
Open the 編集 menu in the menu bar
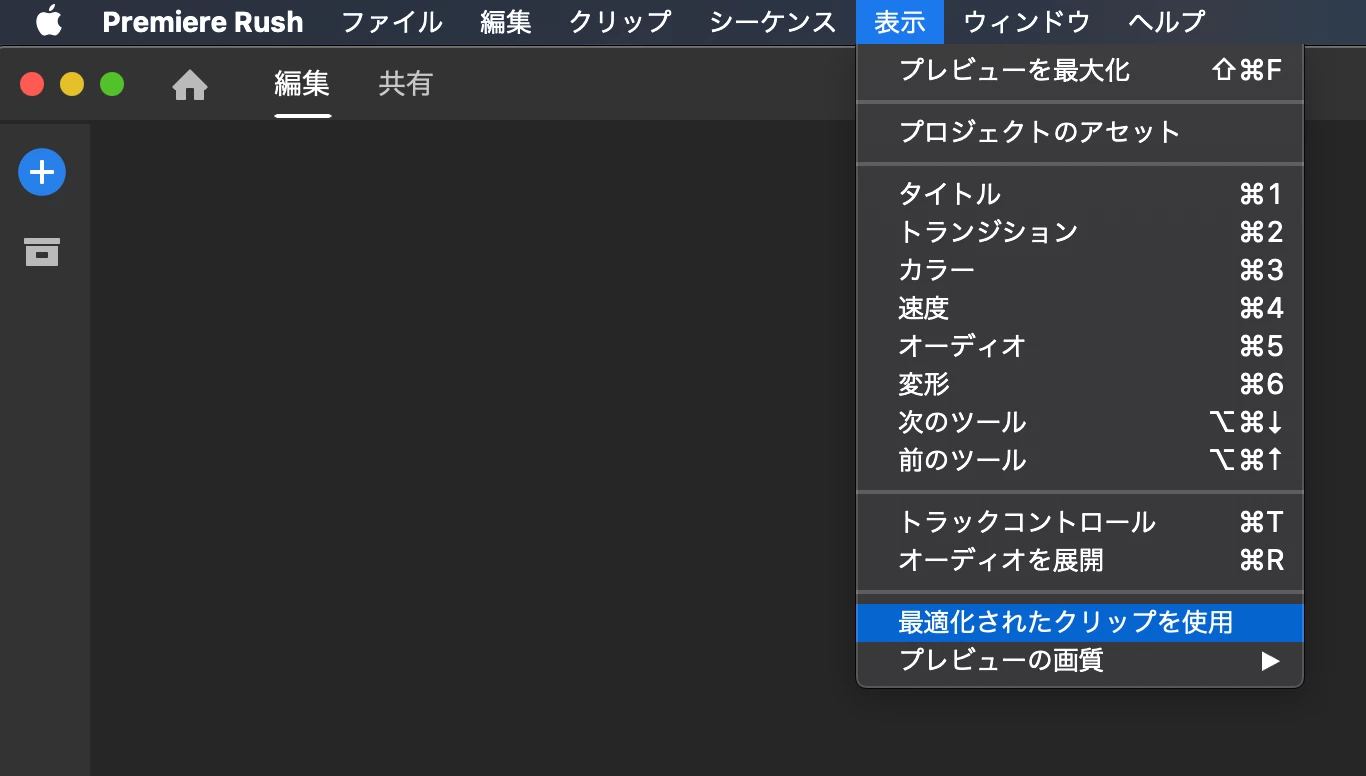(x=506, y=22)
